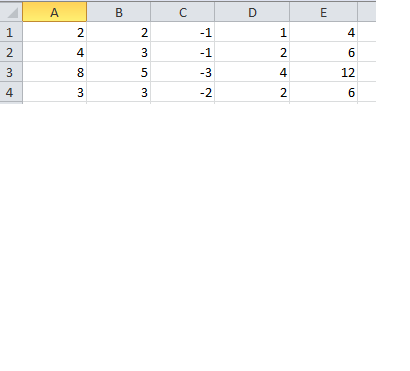Click cell D3 containing 4
This screenshot has height=371, width=410.
[252, 72]
